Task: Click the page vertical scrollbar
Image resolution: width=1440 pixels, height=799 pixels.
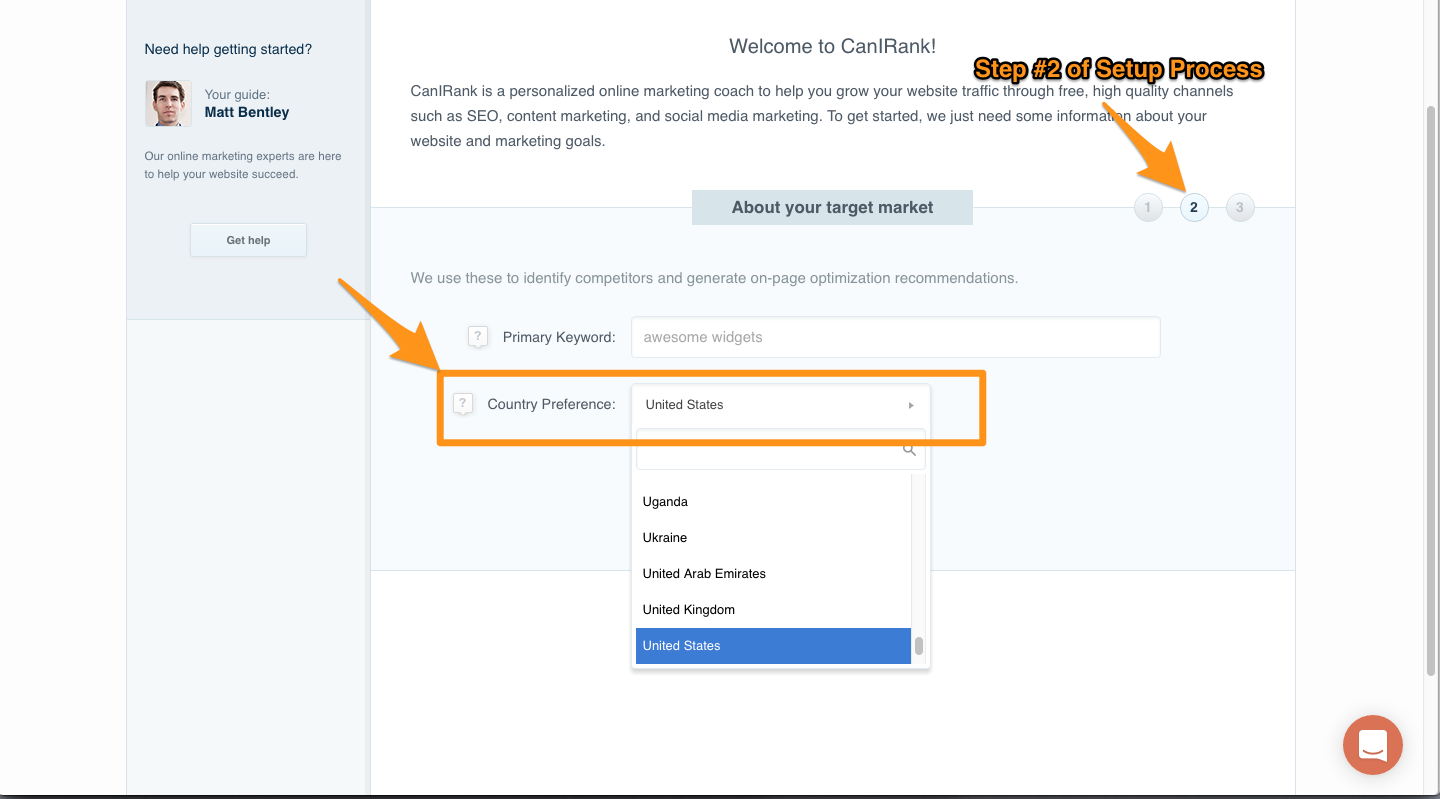Action: [x=1431, y=390]
